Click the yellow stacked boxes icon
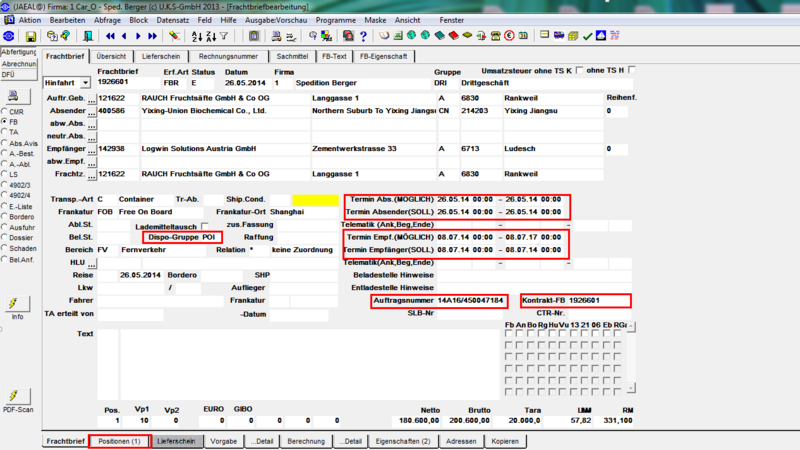The image size is (800, 450). pos(573,36)
